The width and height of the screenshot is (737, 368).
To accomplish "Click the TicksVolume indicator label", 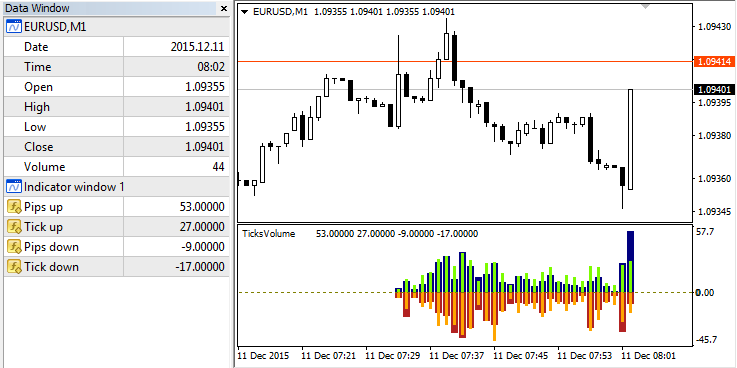I will pos(268,234).
